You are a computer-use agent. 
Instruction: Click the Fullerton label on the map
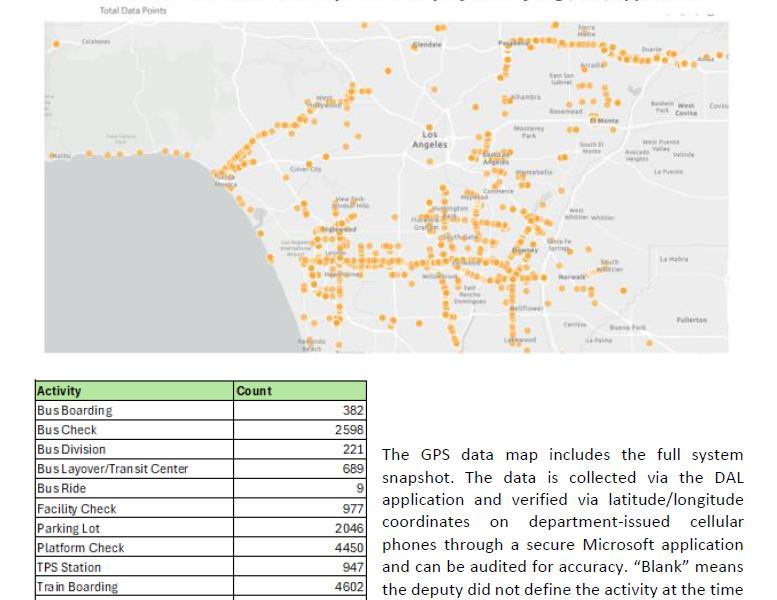[691, 320]
